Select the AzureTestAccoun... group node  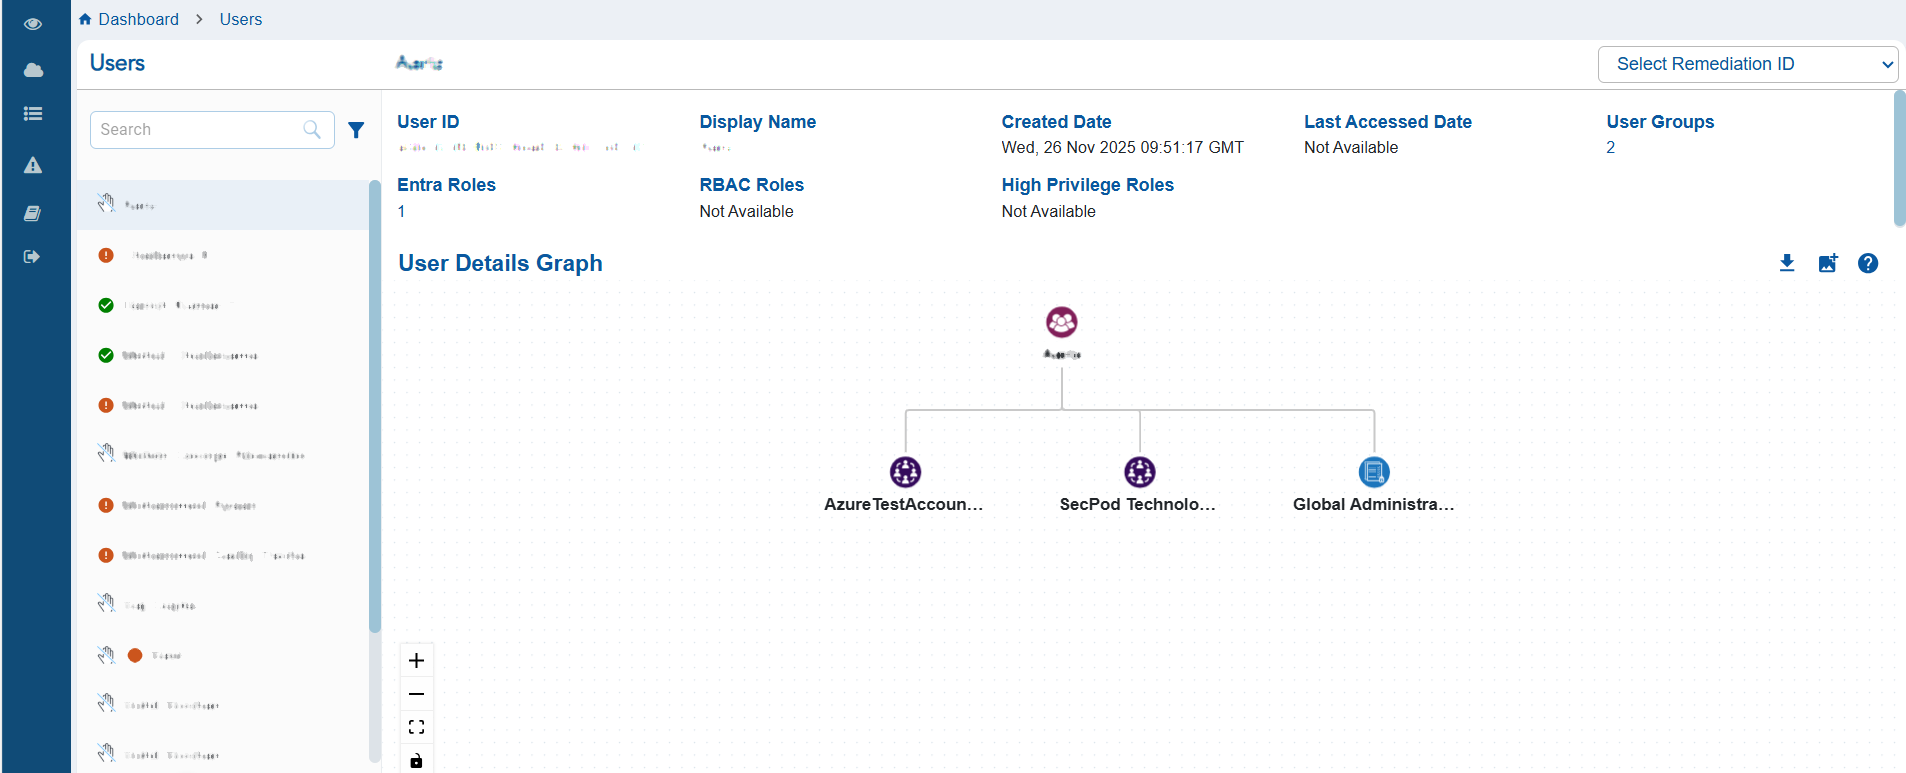905,472
